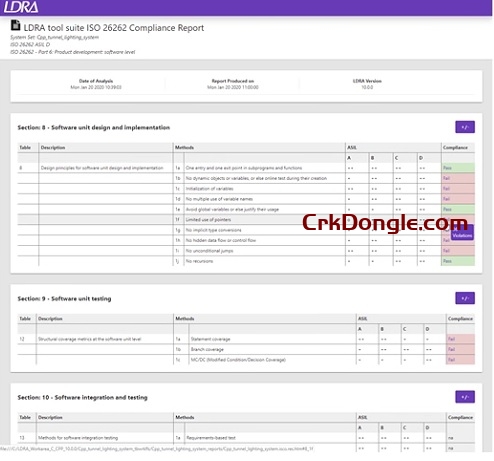Image resolution: width=494 pixels, height=461 pixels.
Task: Select the 'No implicit type conversions' method text
Action: [x=213, y=230]
